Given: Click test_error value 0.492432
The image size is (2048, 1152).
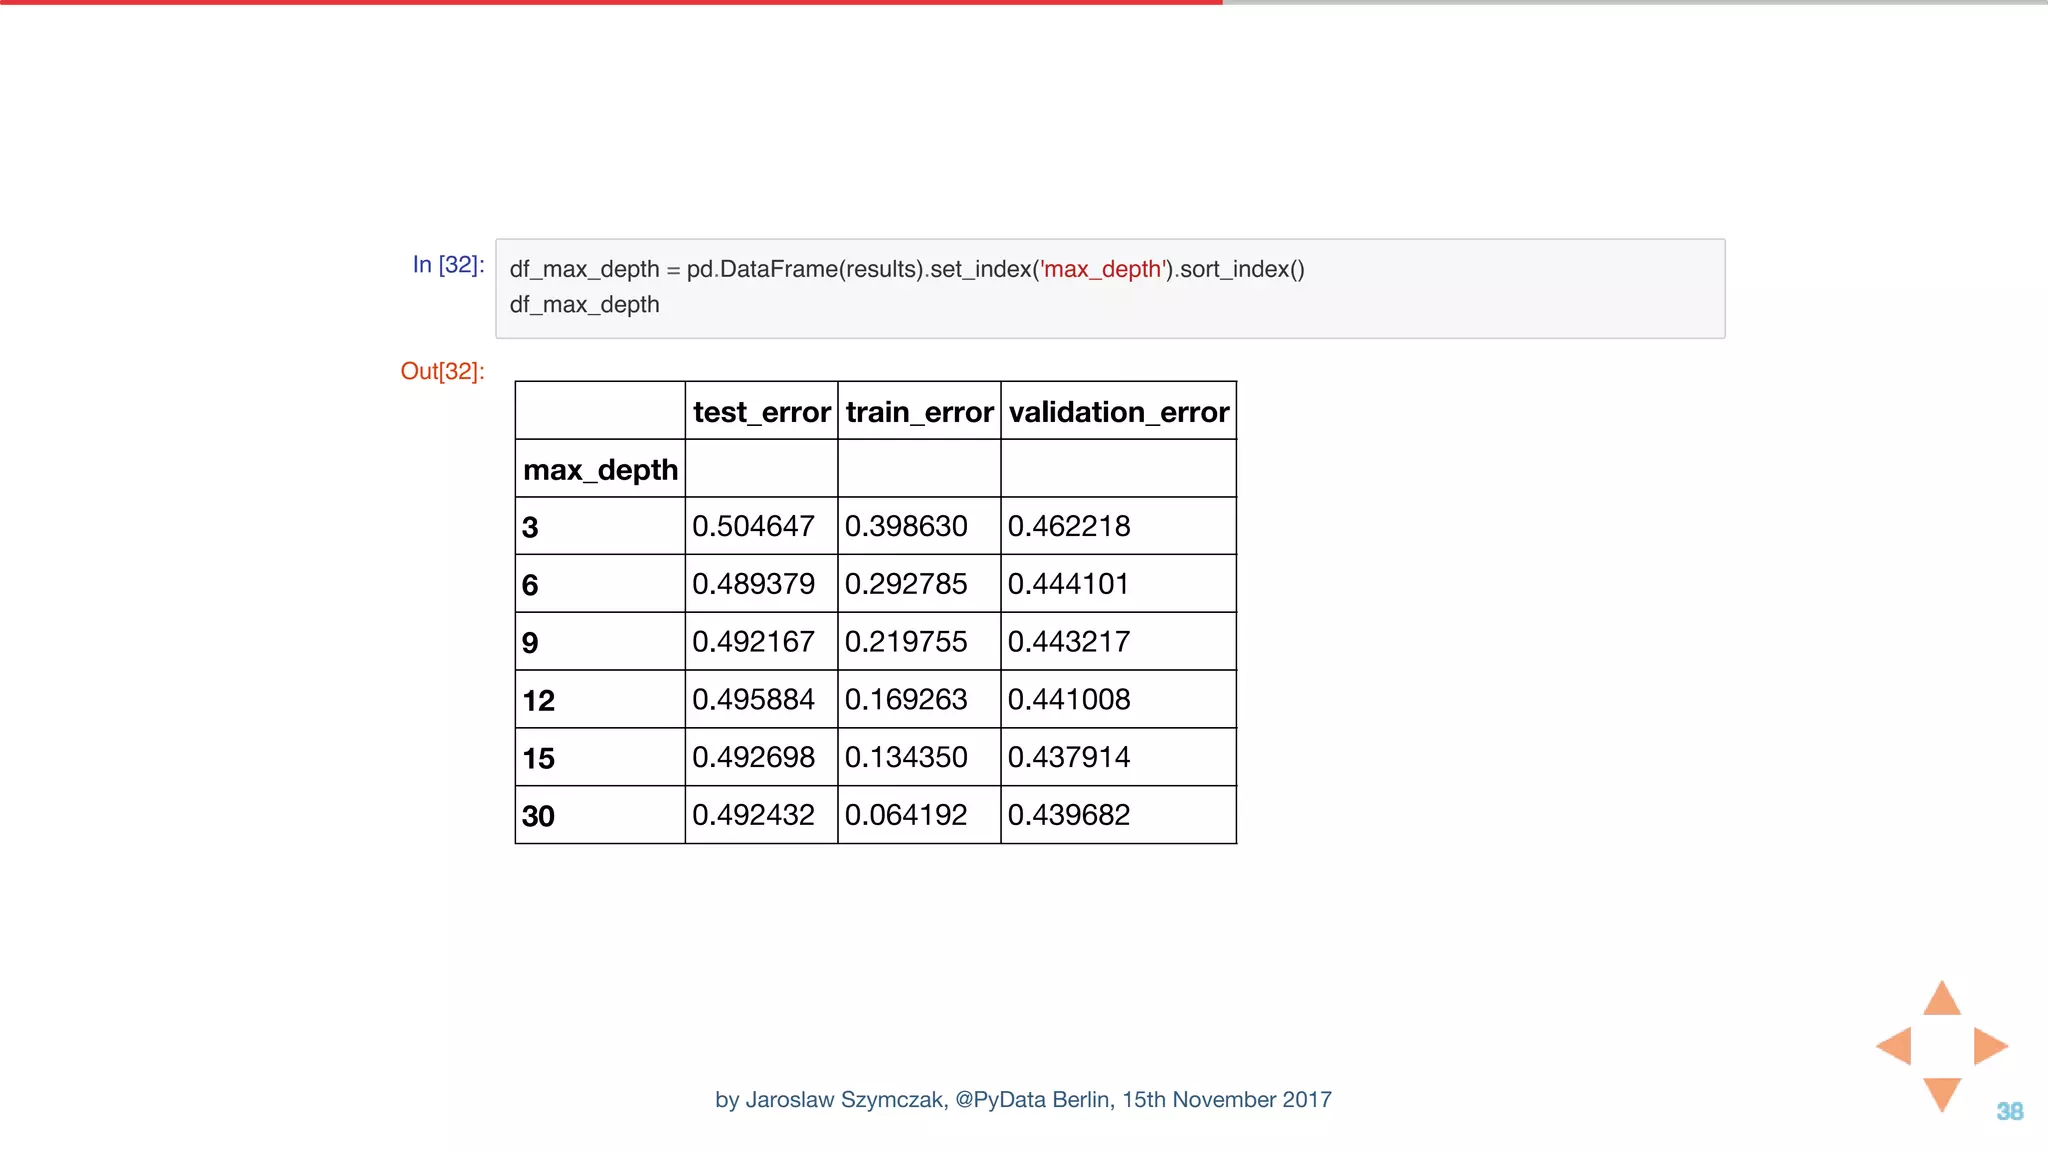Looking at the screenshot, I should tap(753, 815).
